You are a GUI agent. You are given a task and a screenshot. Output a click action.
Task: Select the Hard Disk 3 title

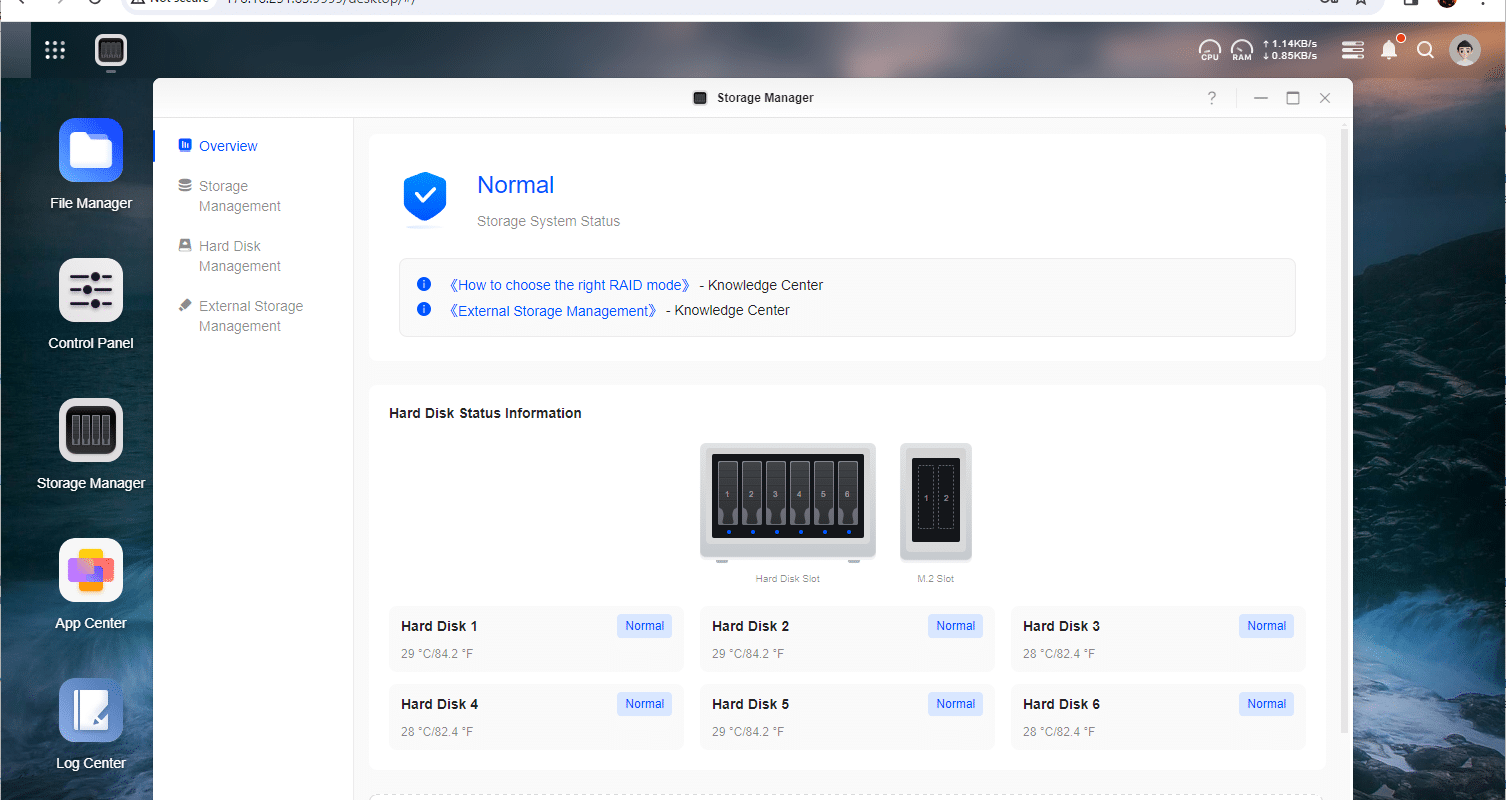point(1061,626)
